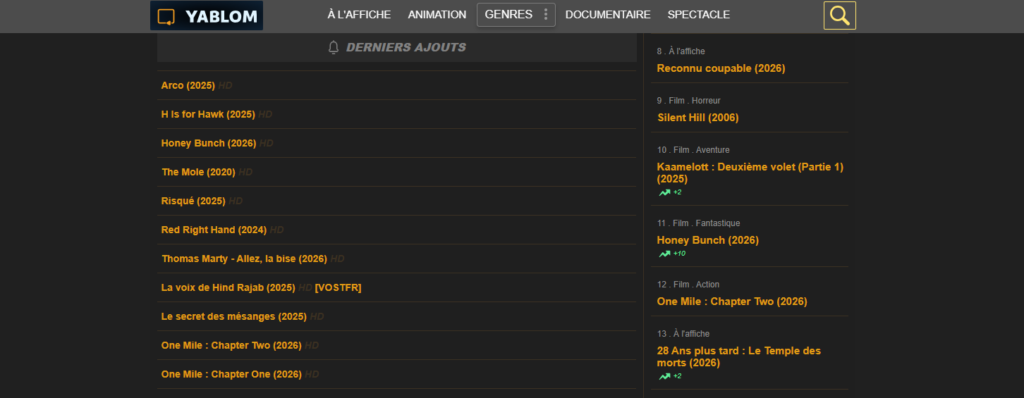Open Honey Bunch (2026) at rank 11
The width and height of the screenshot is (1024, 398).
coord(708,240)
